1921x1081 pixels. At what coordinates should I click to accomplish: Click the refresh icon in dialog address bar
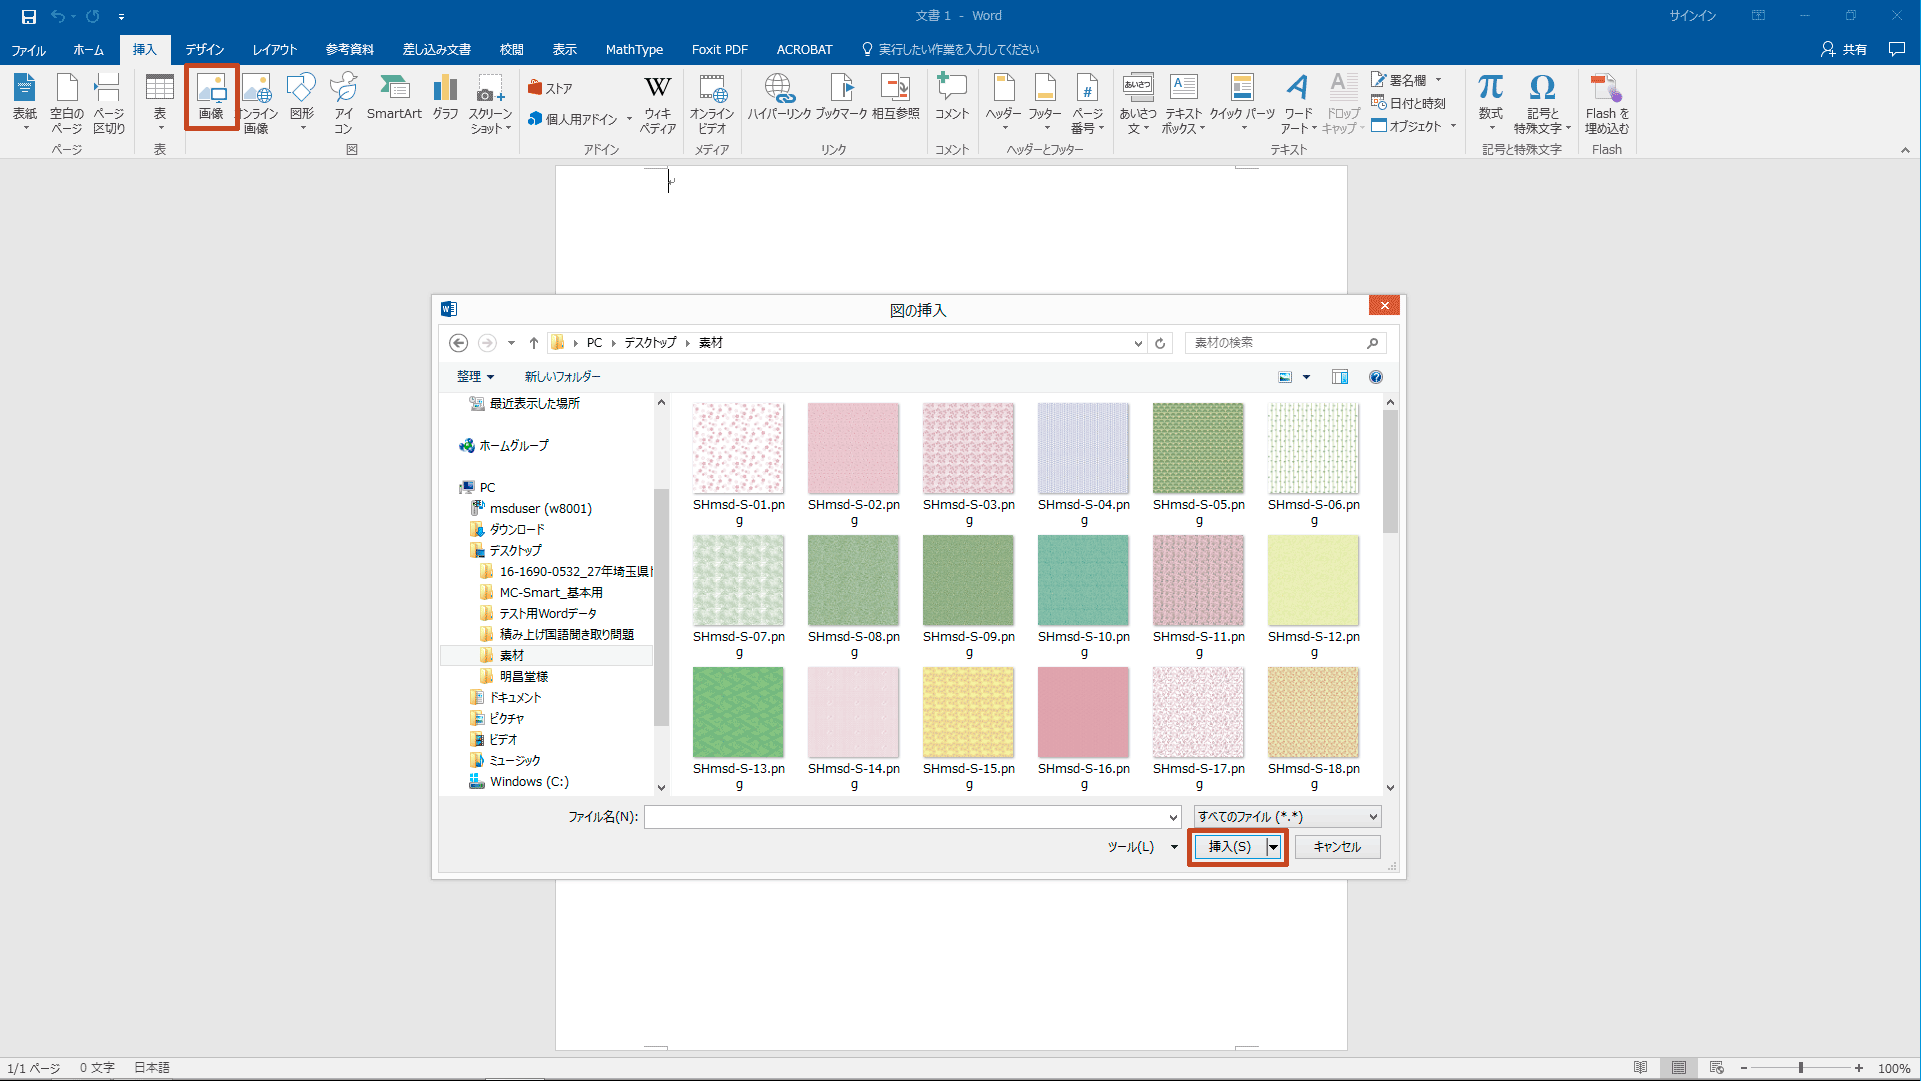[x=1160, y=343]
